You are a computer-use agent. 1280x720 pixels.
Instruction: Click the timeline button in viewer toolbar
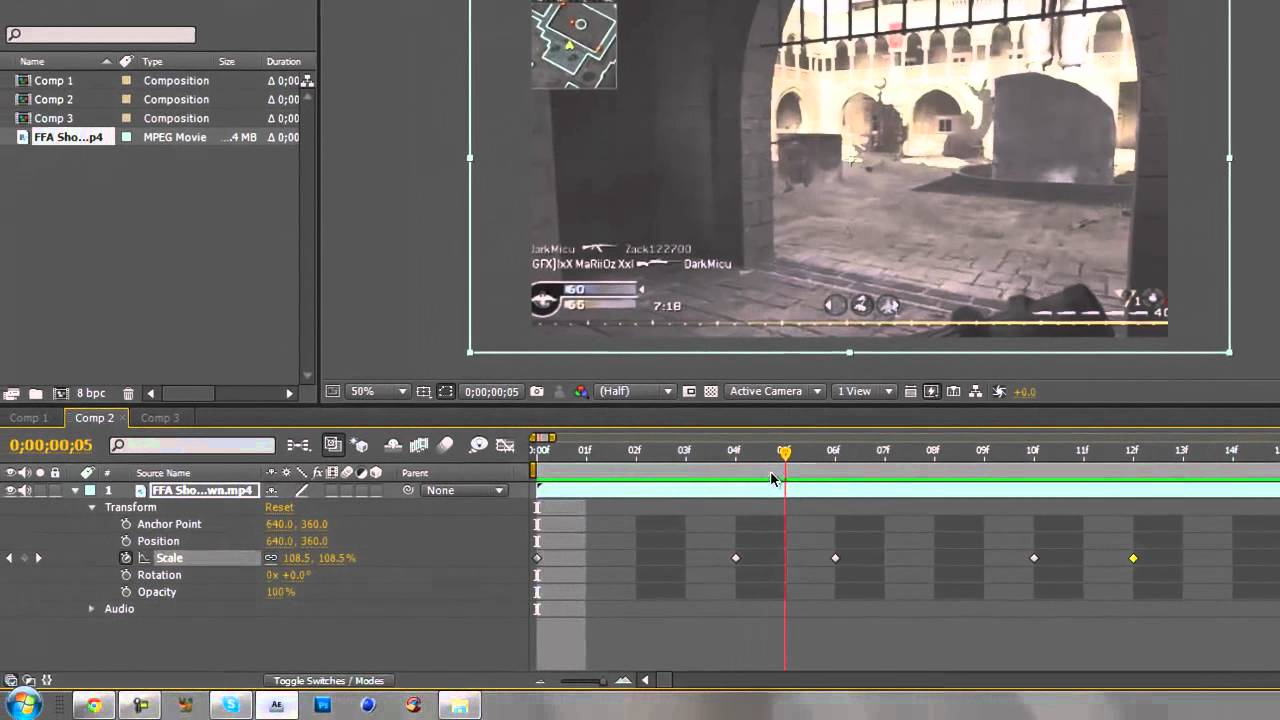tap(954, 391)
